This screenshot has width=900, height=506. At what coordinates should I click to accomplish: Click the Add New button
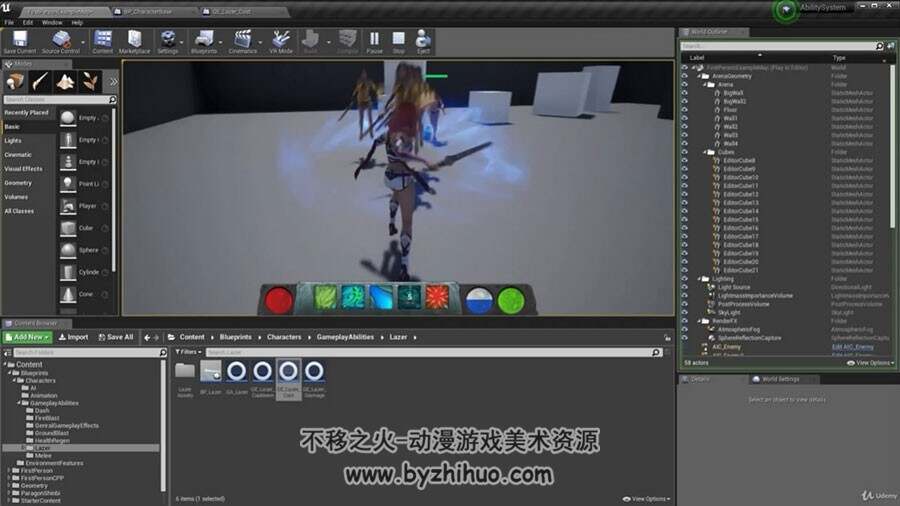[x=27, y=337]
